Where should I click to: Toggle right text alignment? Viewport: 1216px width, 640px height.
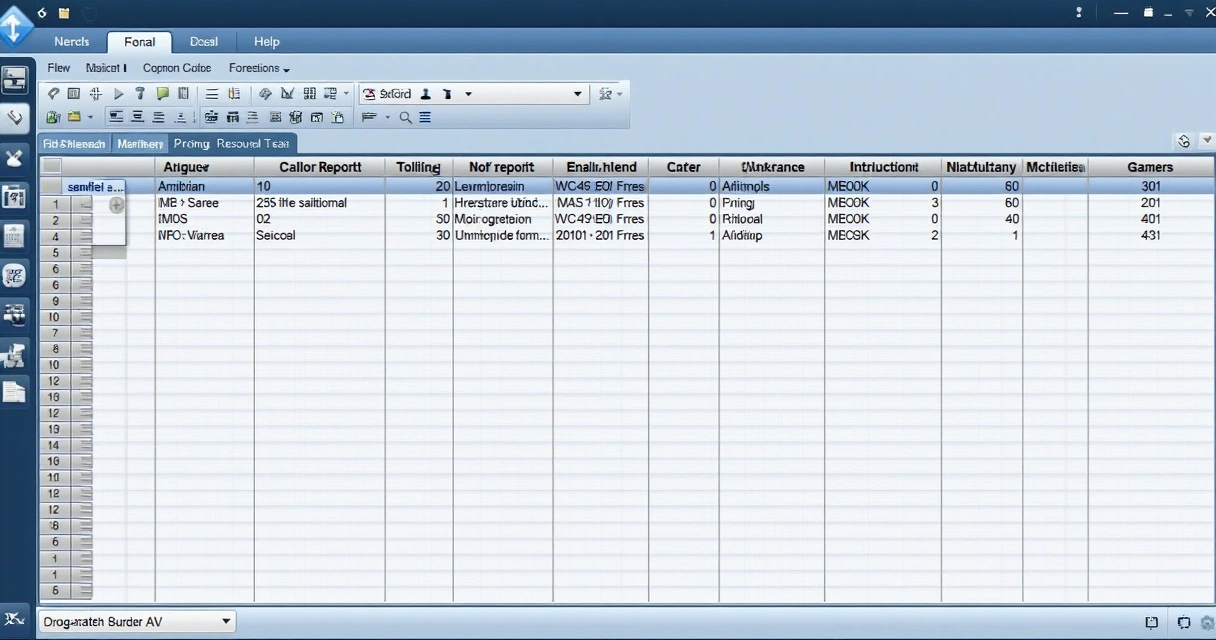click(158, 117)
